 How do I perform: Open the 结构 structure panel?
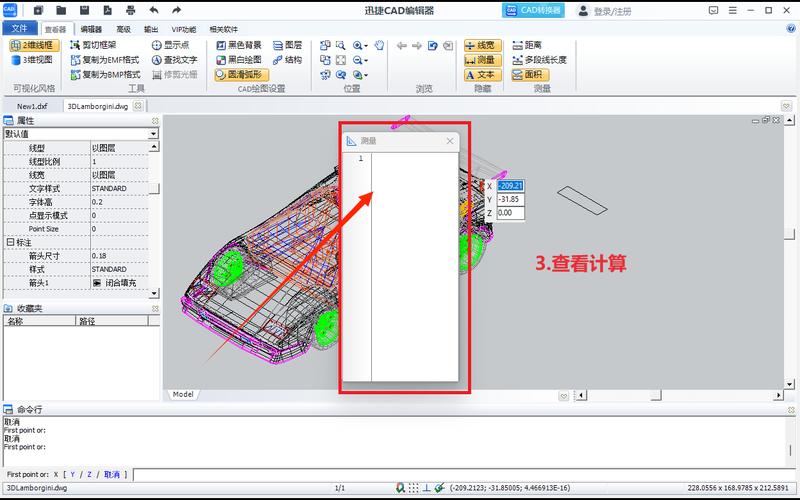coord(287,60)
